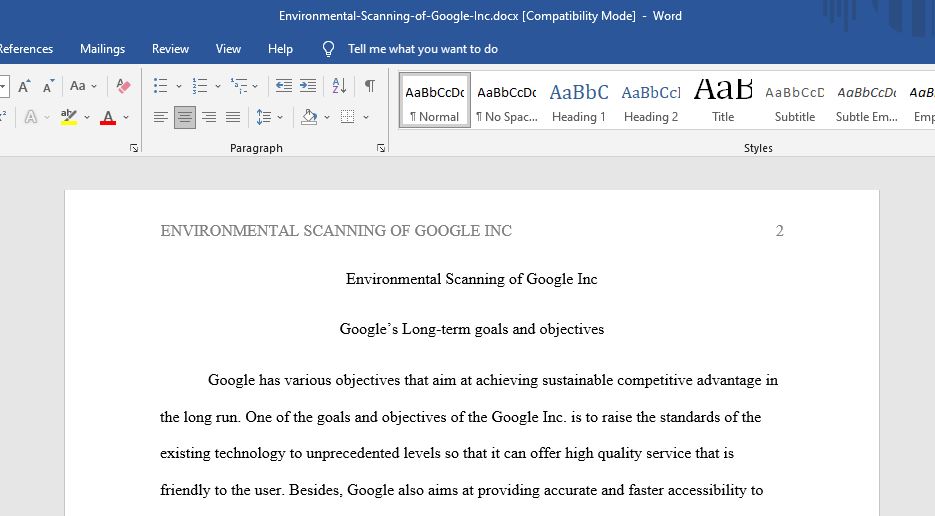Click the word 'unprecedented' in document
This screenshot has width=935, height=516.
click(352, 453)
